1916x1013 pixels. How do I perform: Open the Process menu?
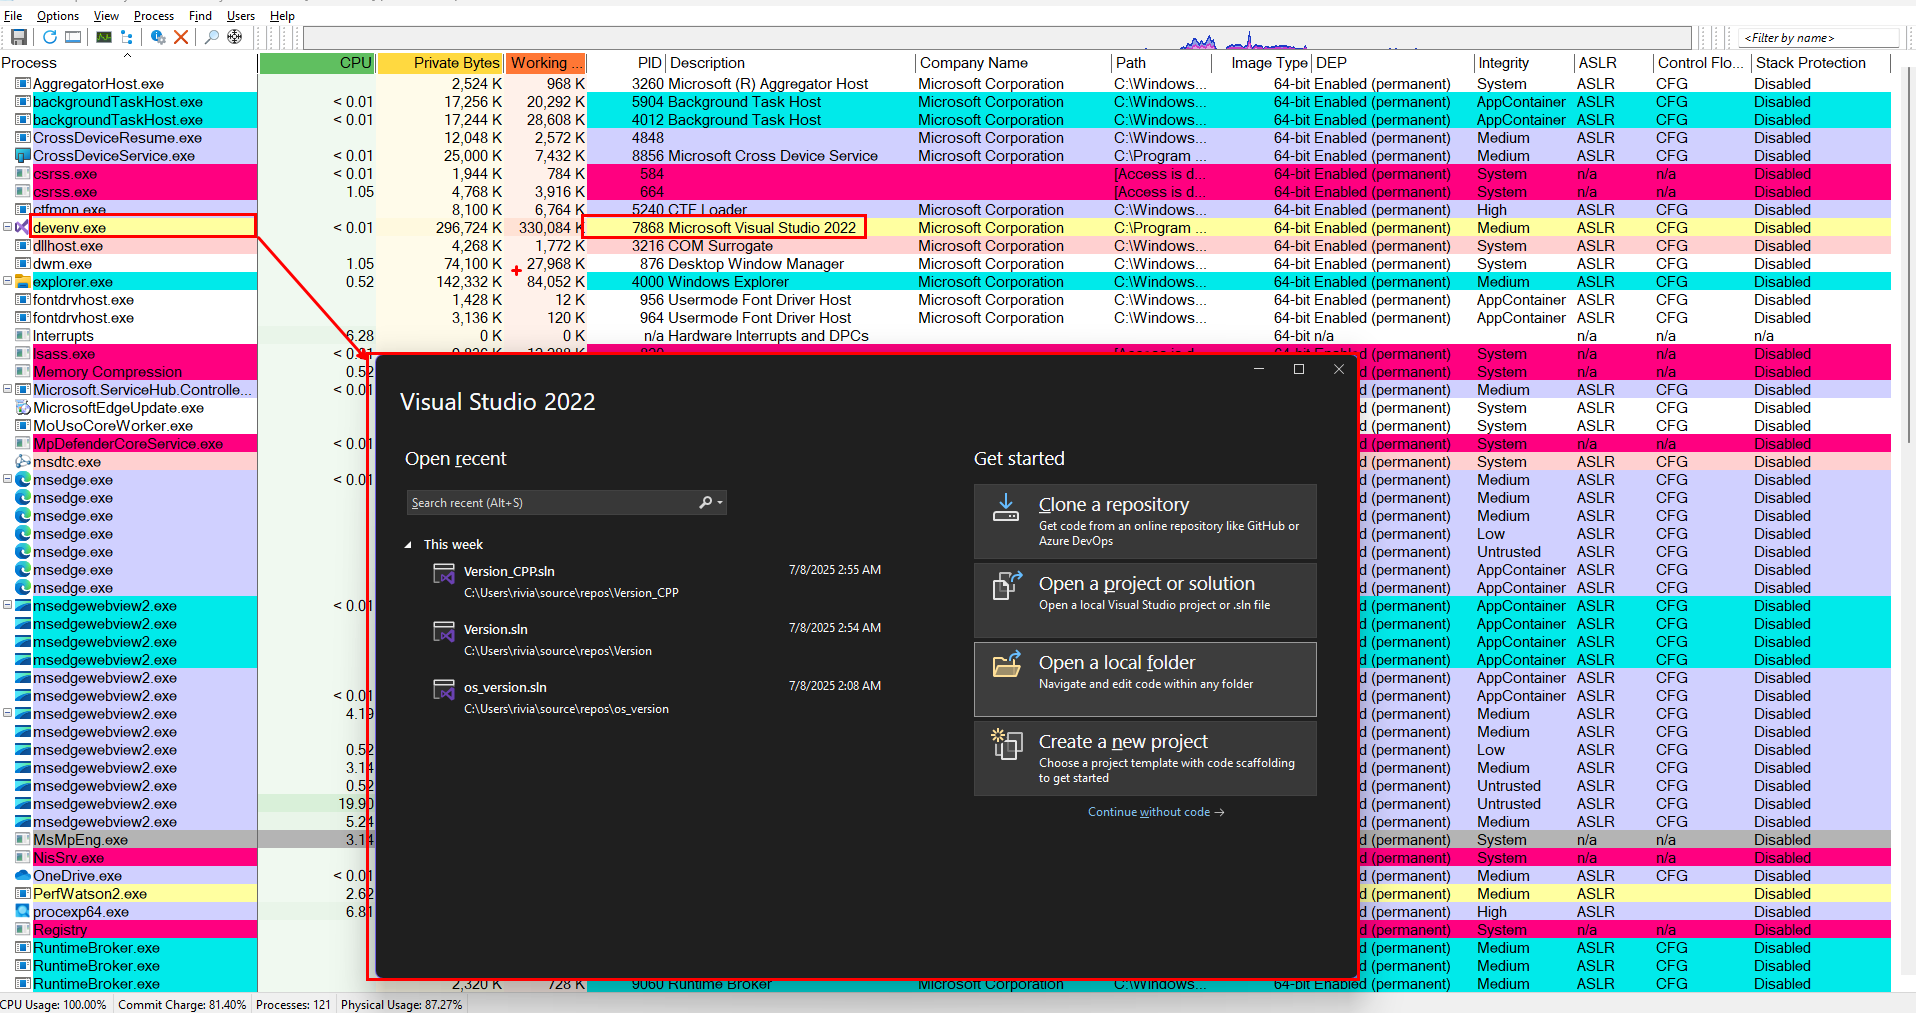point(153,16)
